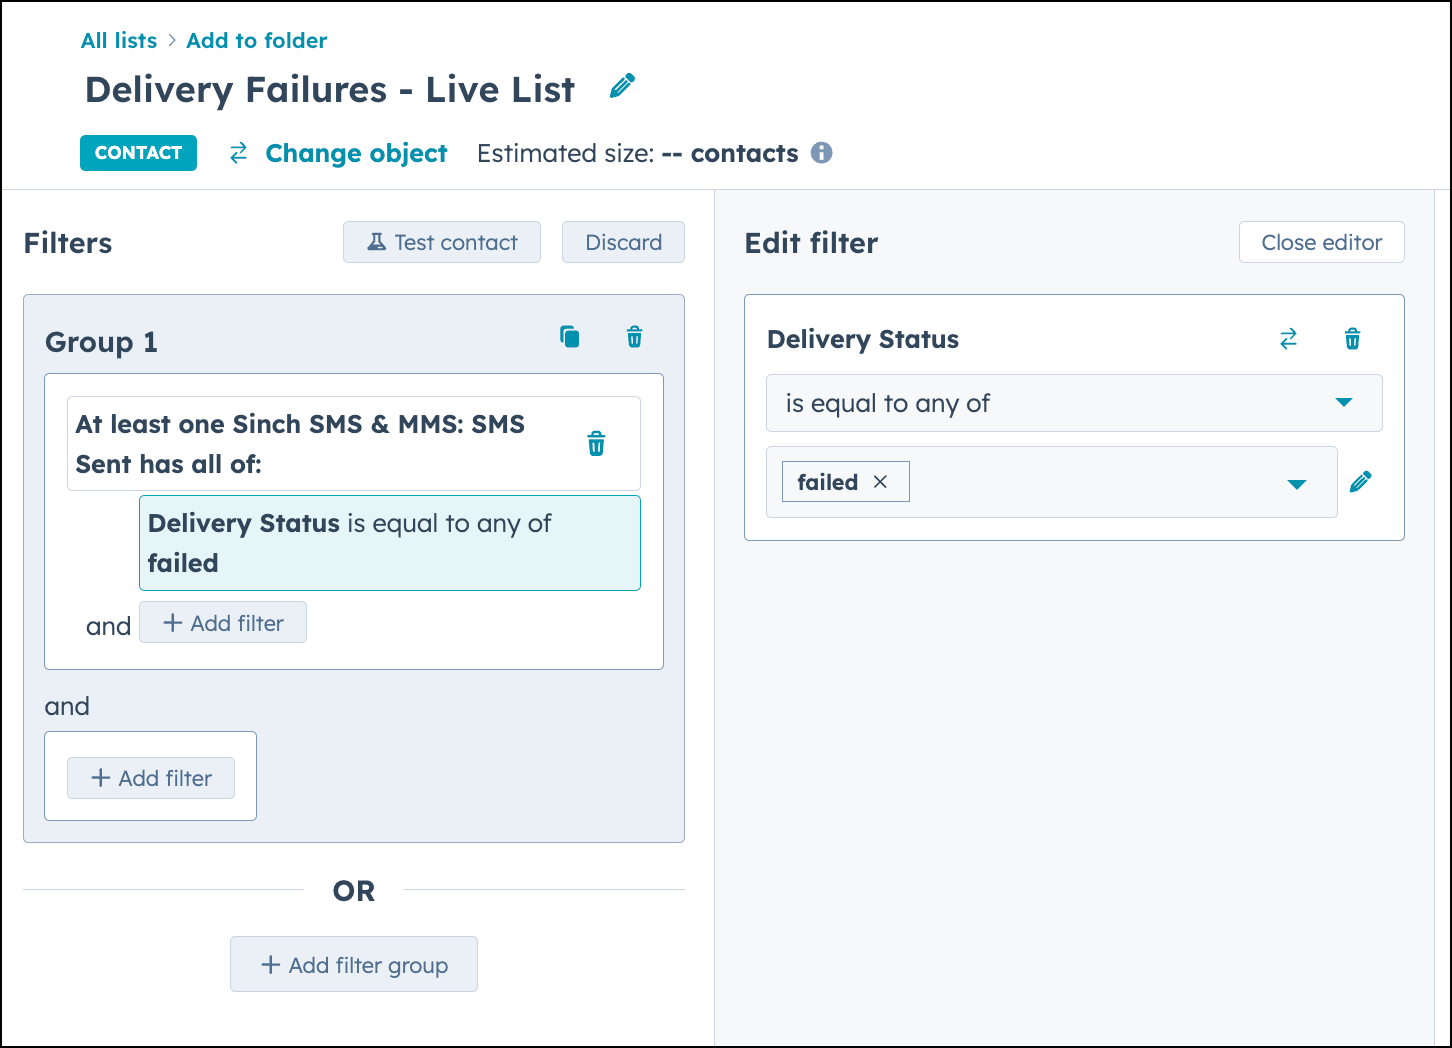
Task: Open the Add to folder link
Action: click(x=256, y=40)
